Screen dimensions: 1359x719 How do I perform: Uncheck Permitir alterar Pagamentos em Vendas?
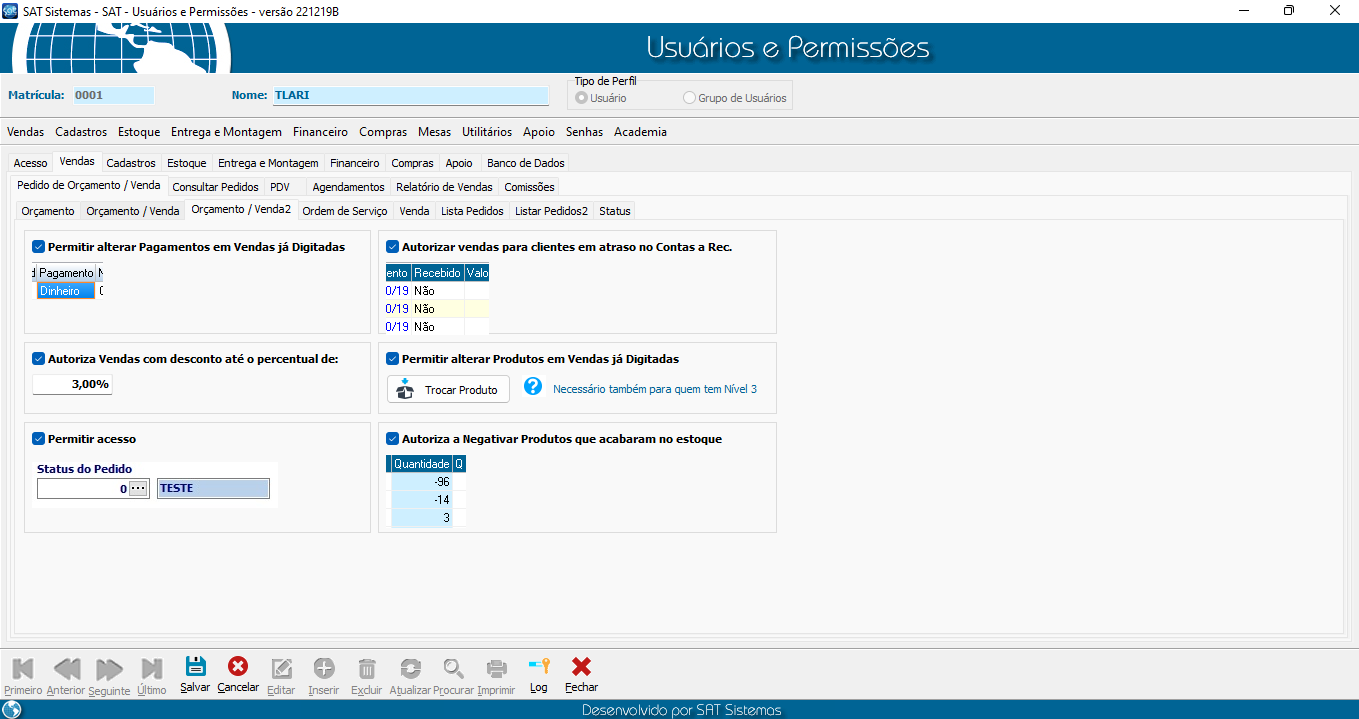point(39,246)
